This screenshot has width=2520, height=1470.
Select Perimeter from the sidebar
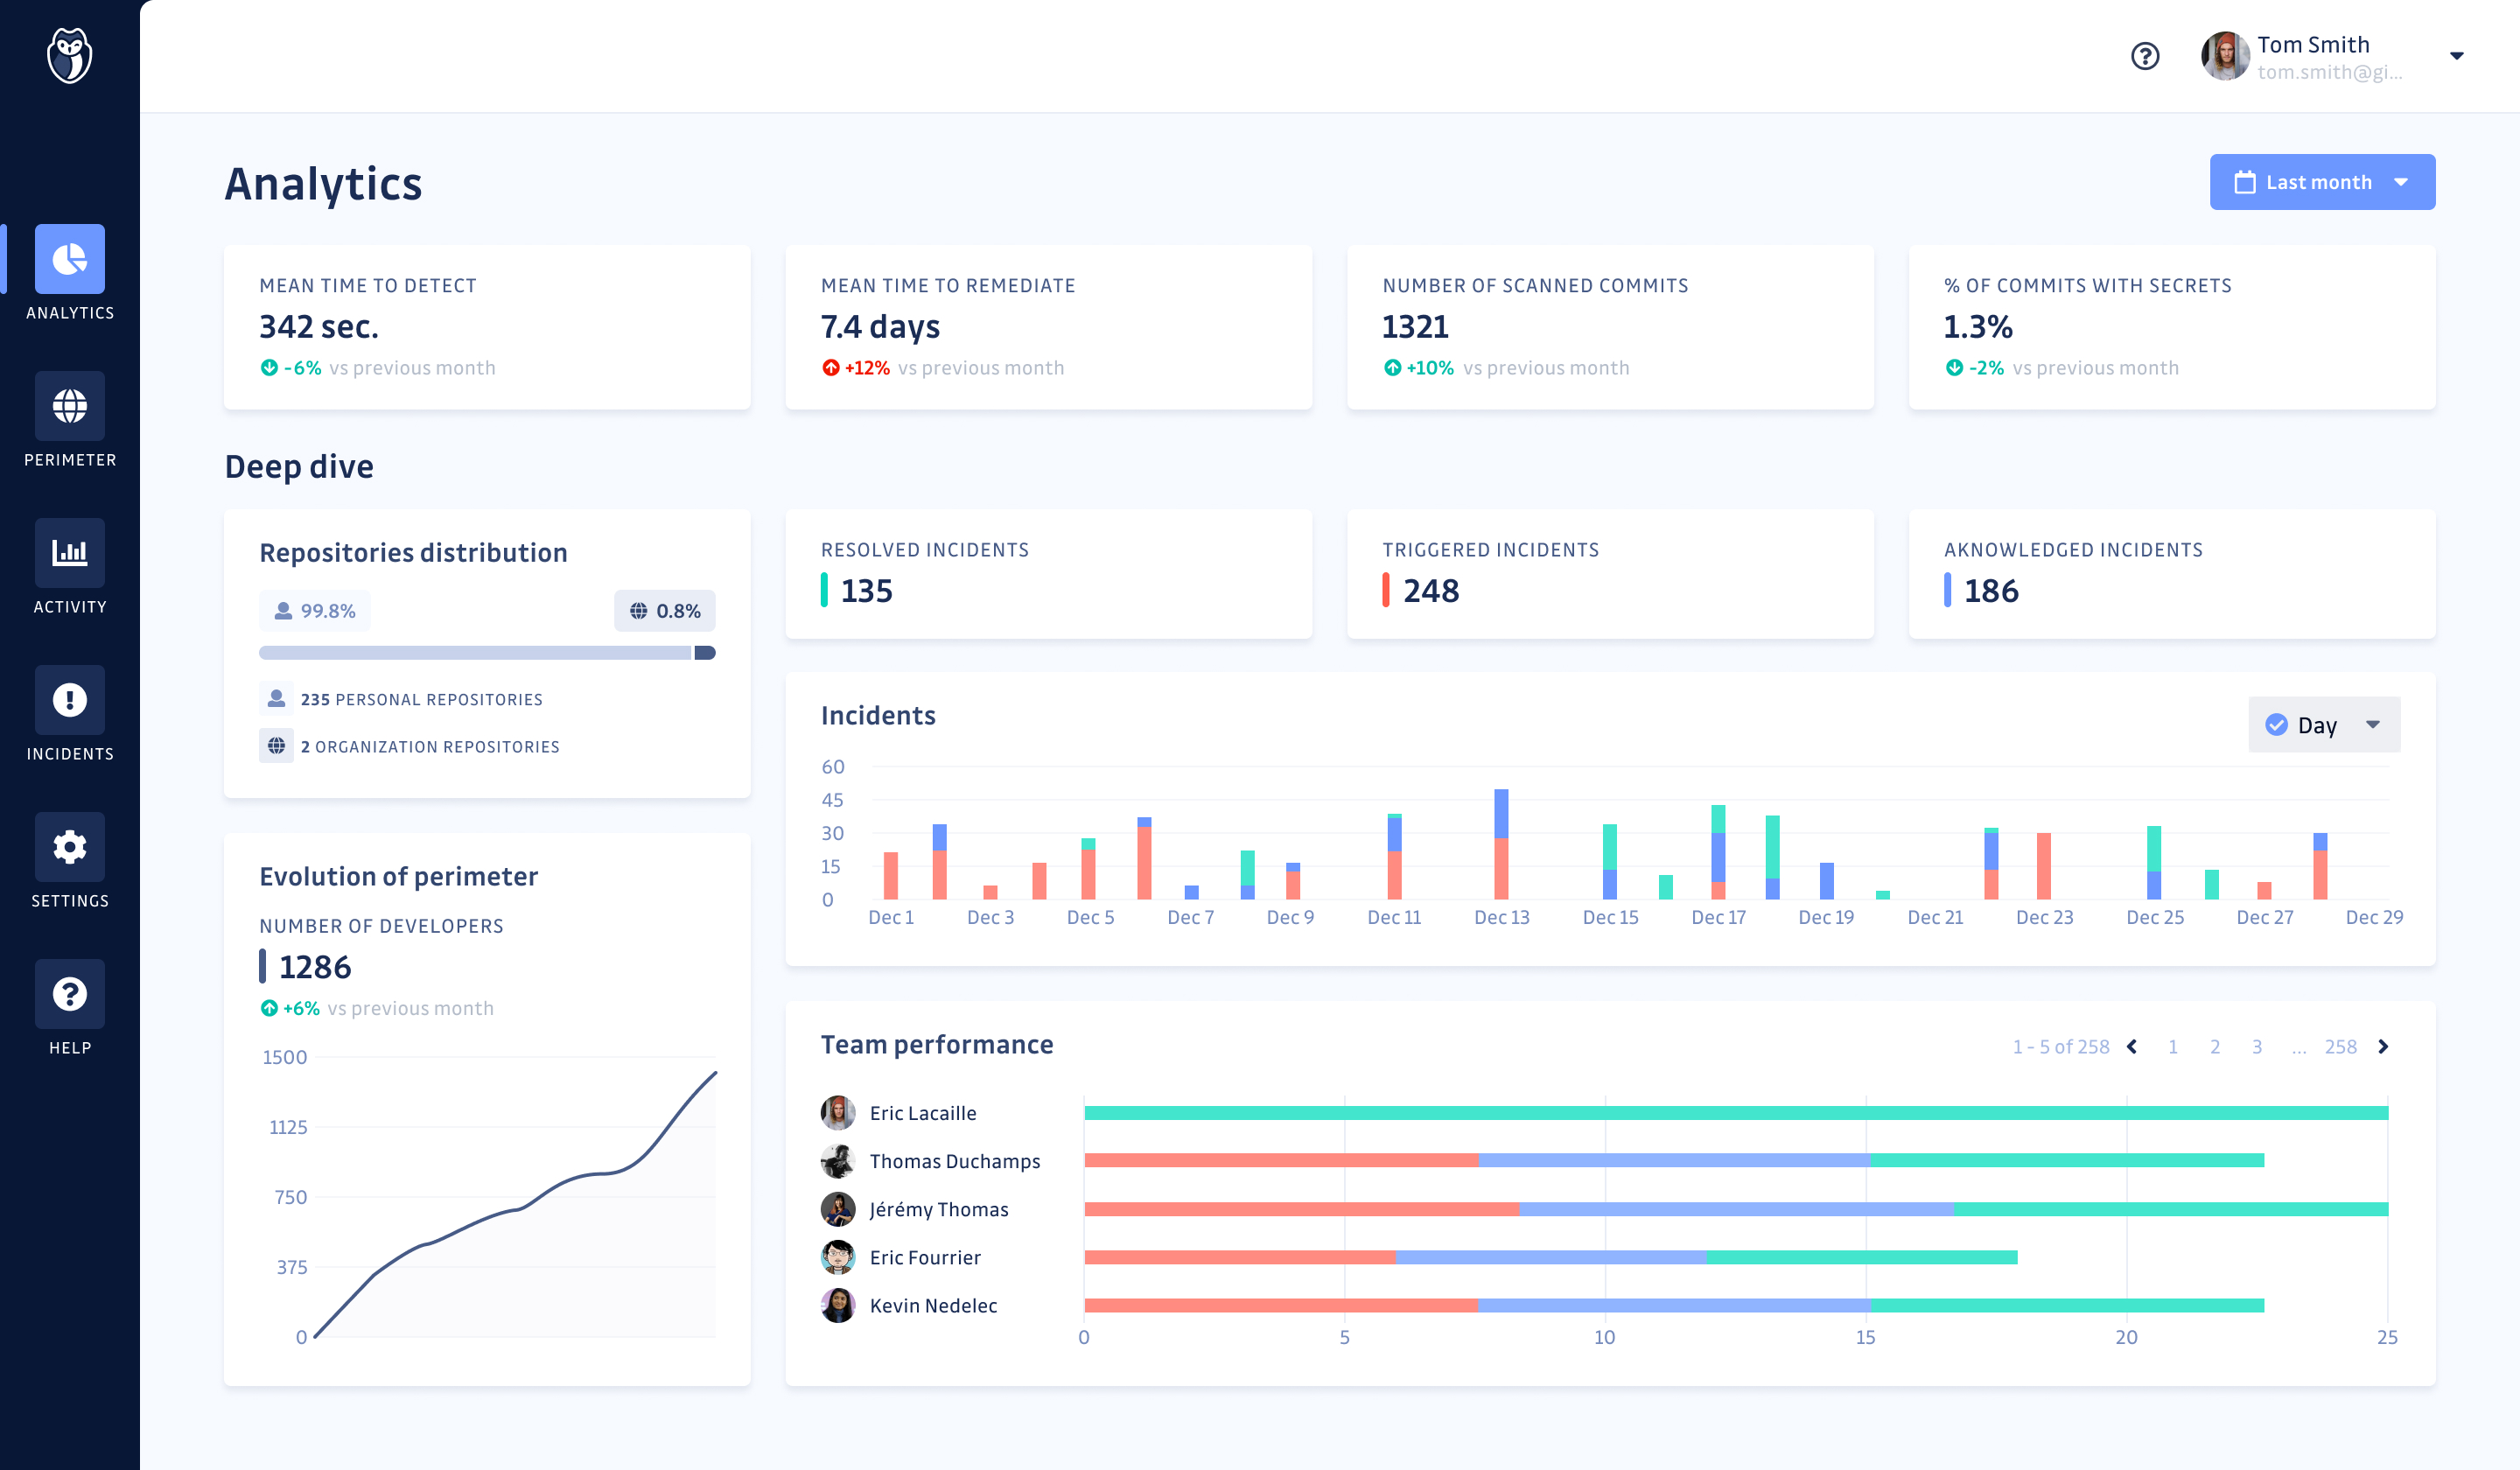(x=69, y=407)
